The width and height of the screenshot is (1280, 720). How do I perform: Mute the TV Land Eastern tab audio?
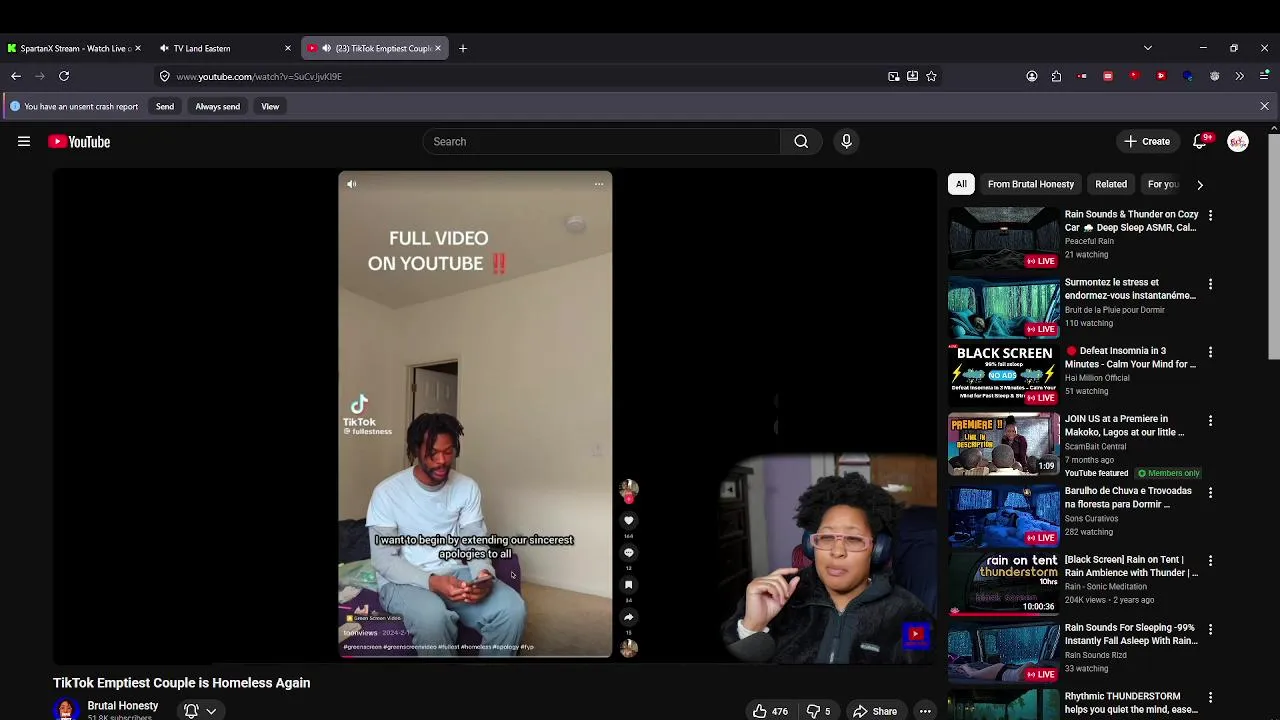pos(164,48)
